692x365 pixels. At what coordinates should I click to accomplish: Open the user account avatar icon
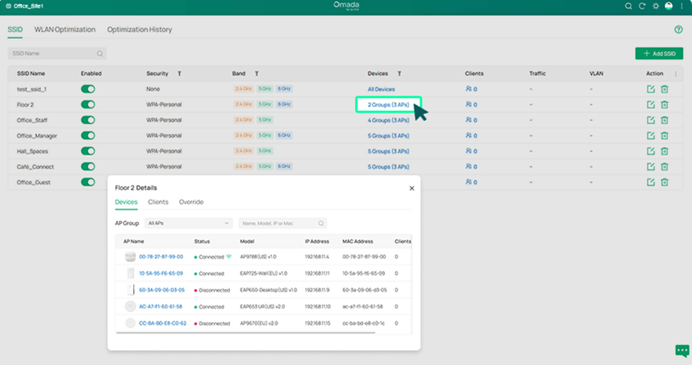[x=669, y=6]
